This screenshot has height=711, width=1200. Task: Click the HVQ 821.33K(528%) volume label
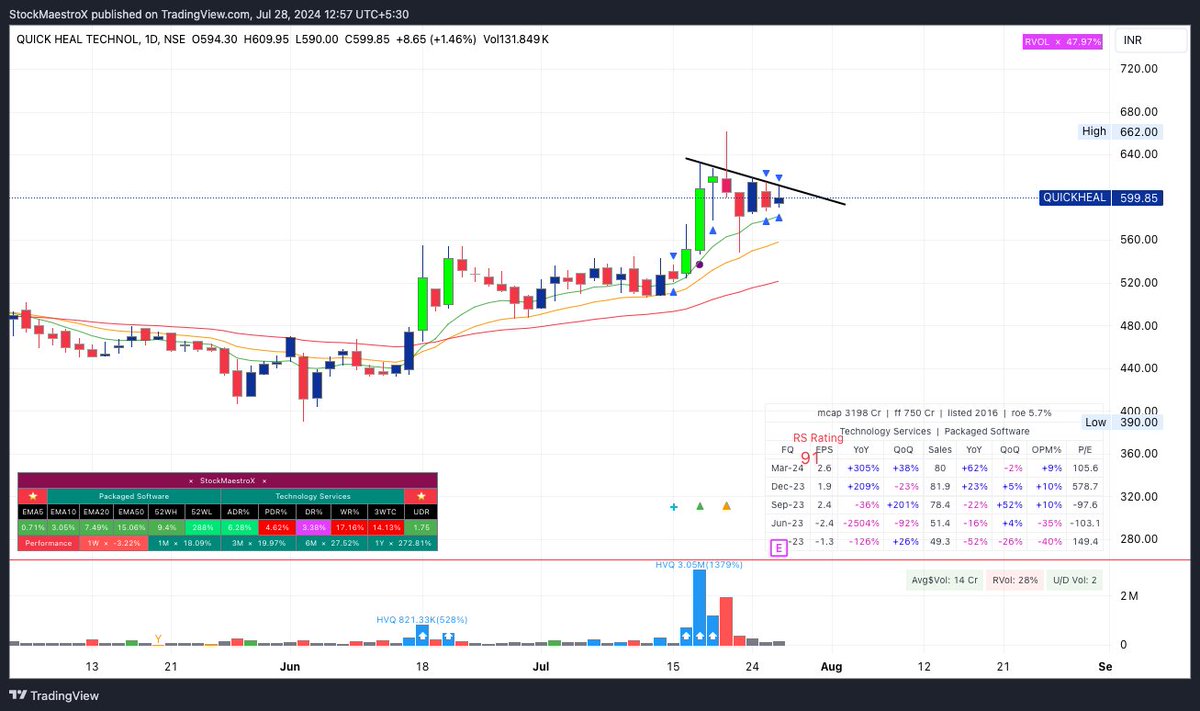point(422,620)
